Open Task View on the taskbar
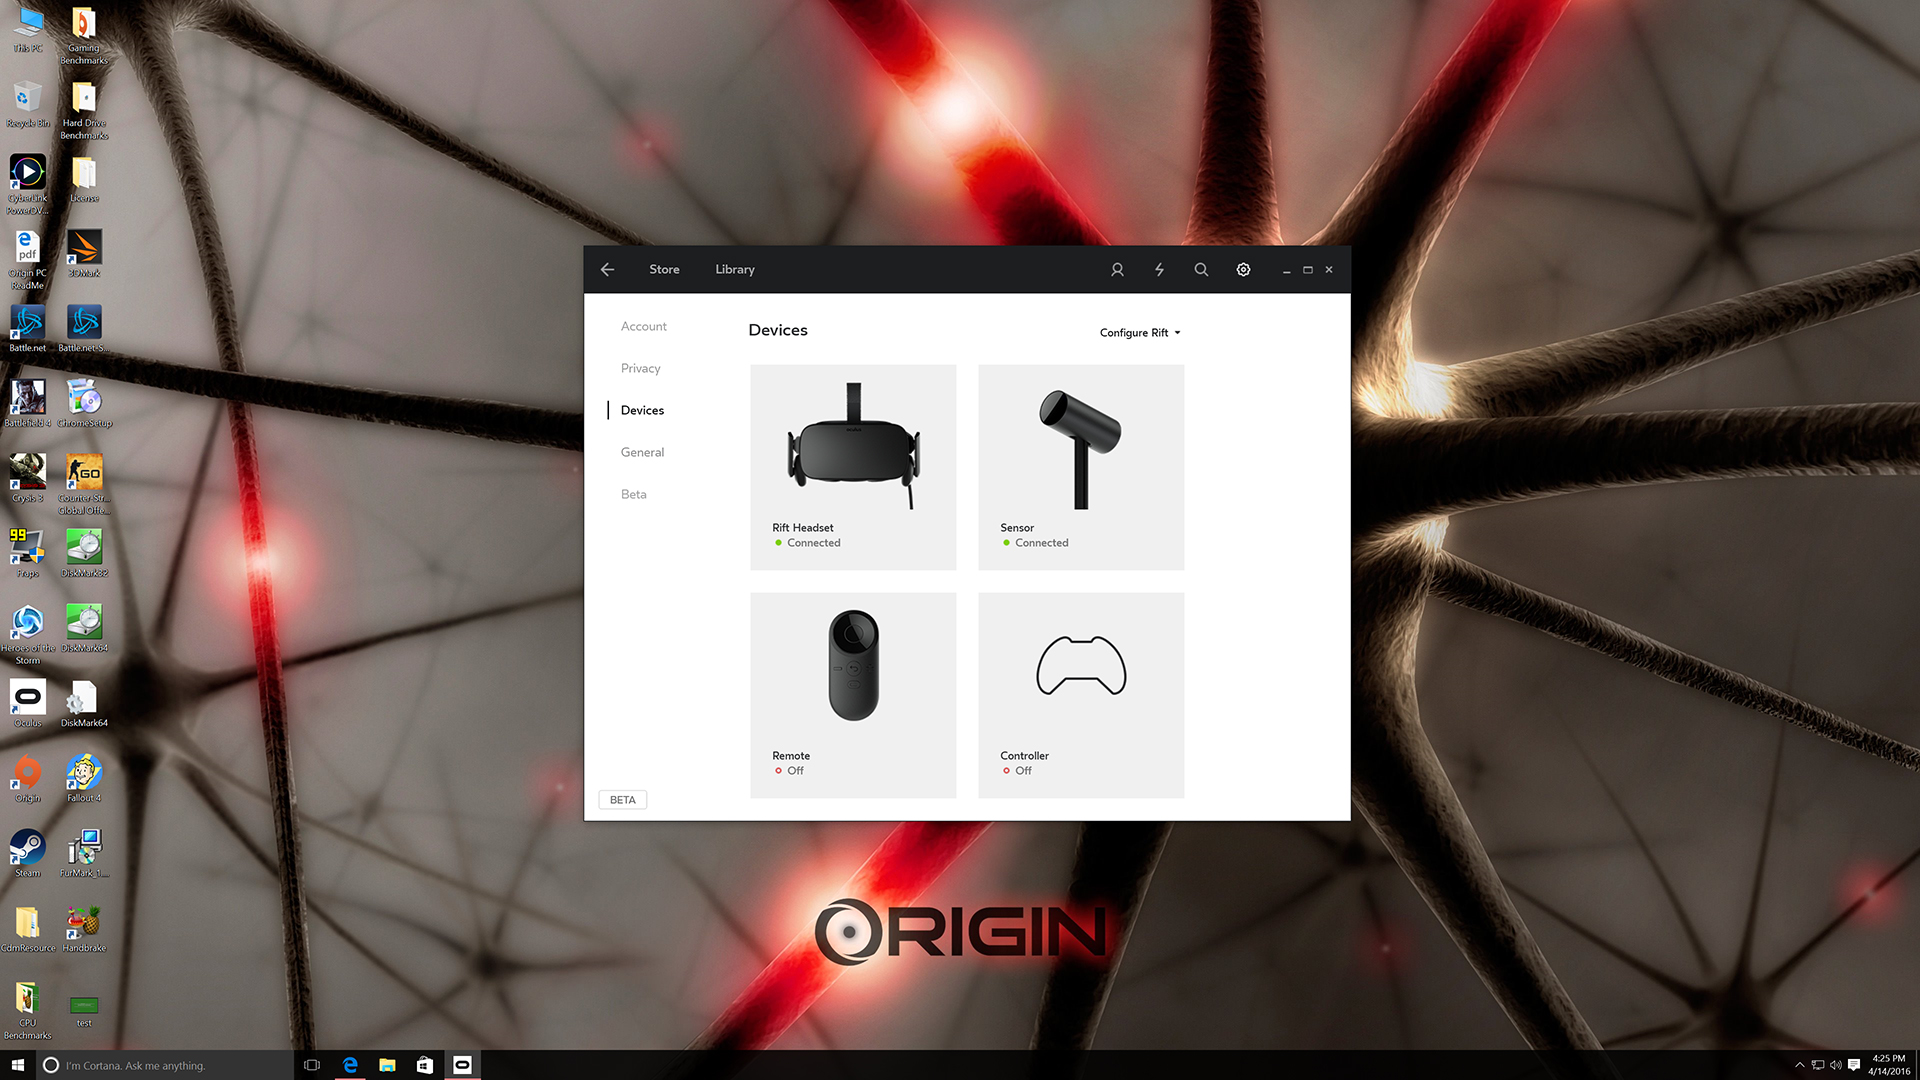The width and height of the screenshot is (1920, 1080). pos(312,1065)
